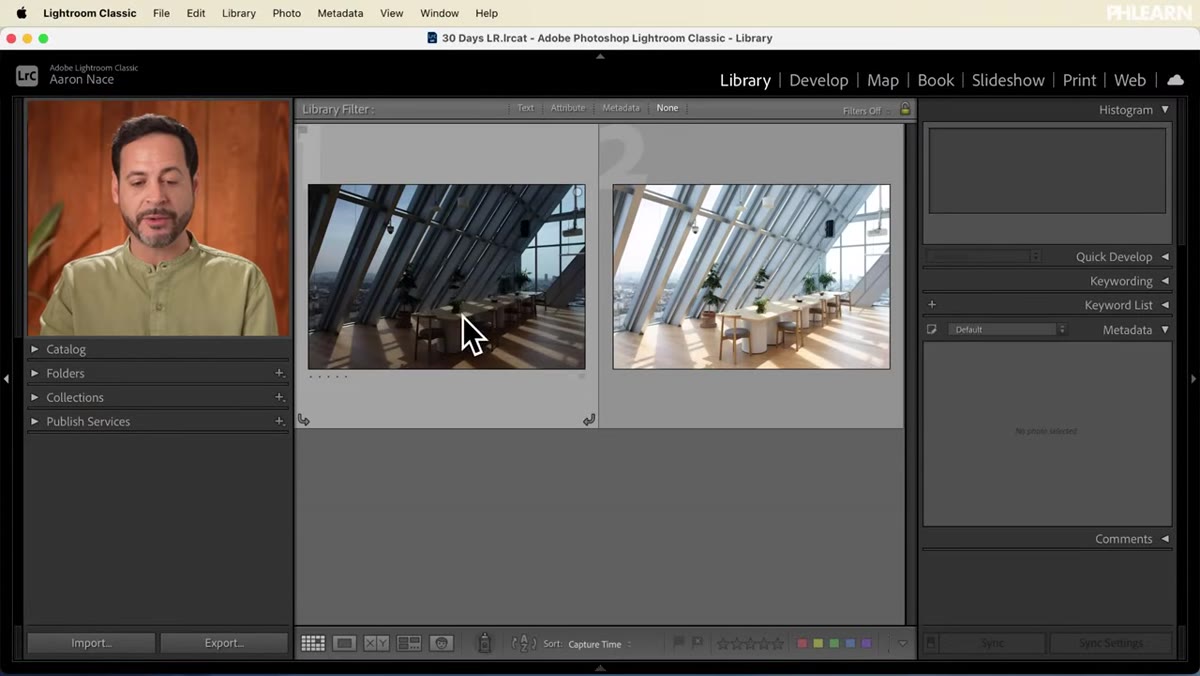This screenshot has width=1200, height=676.
Task: Add Publish Services connection plus icon
Action: (x=279, y=421)
